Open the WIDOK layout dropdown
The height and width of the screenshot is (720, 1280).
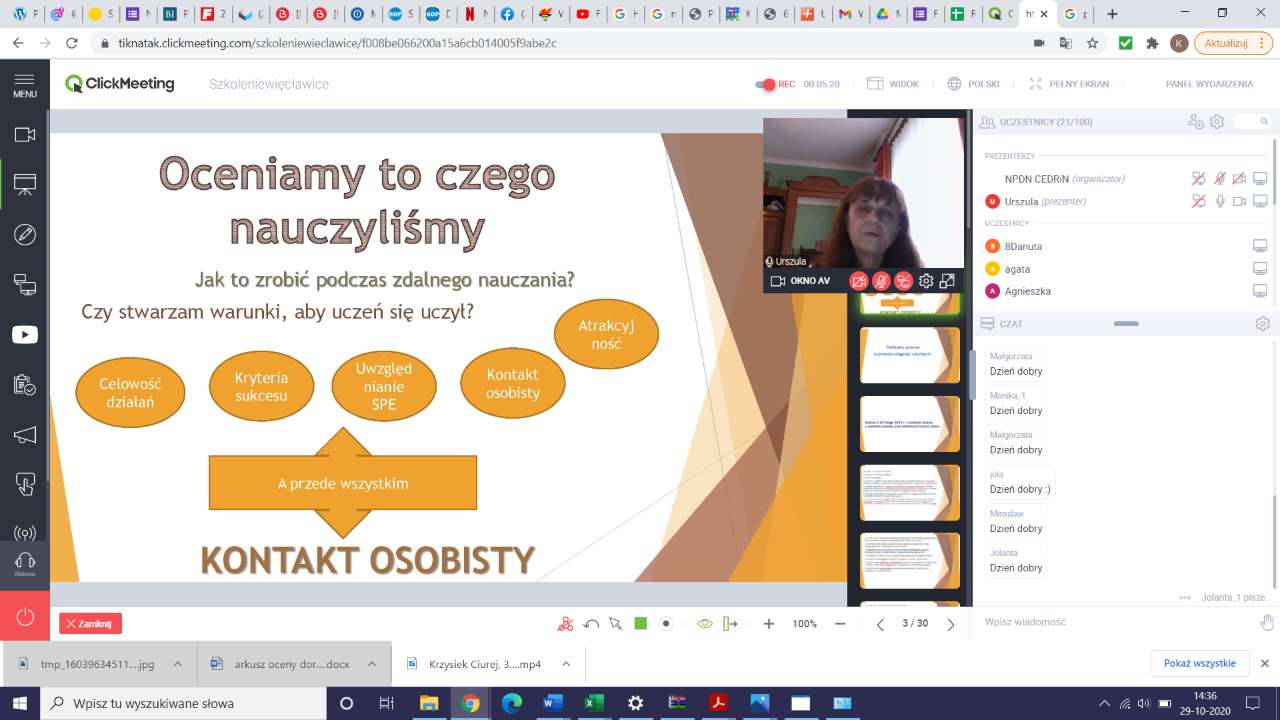[893, 85]
